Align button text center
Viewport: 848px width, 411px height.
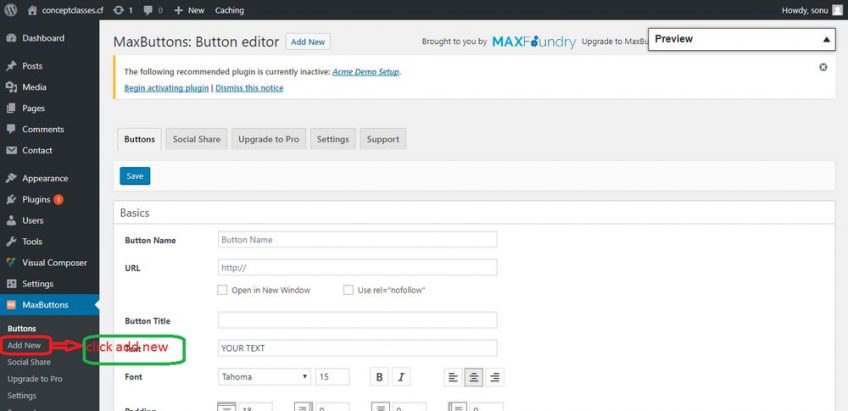tap(474, 377)
